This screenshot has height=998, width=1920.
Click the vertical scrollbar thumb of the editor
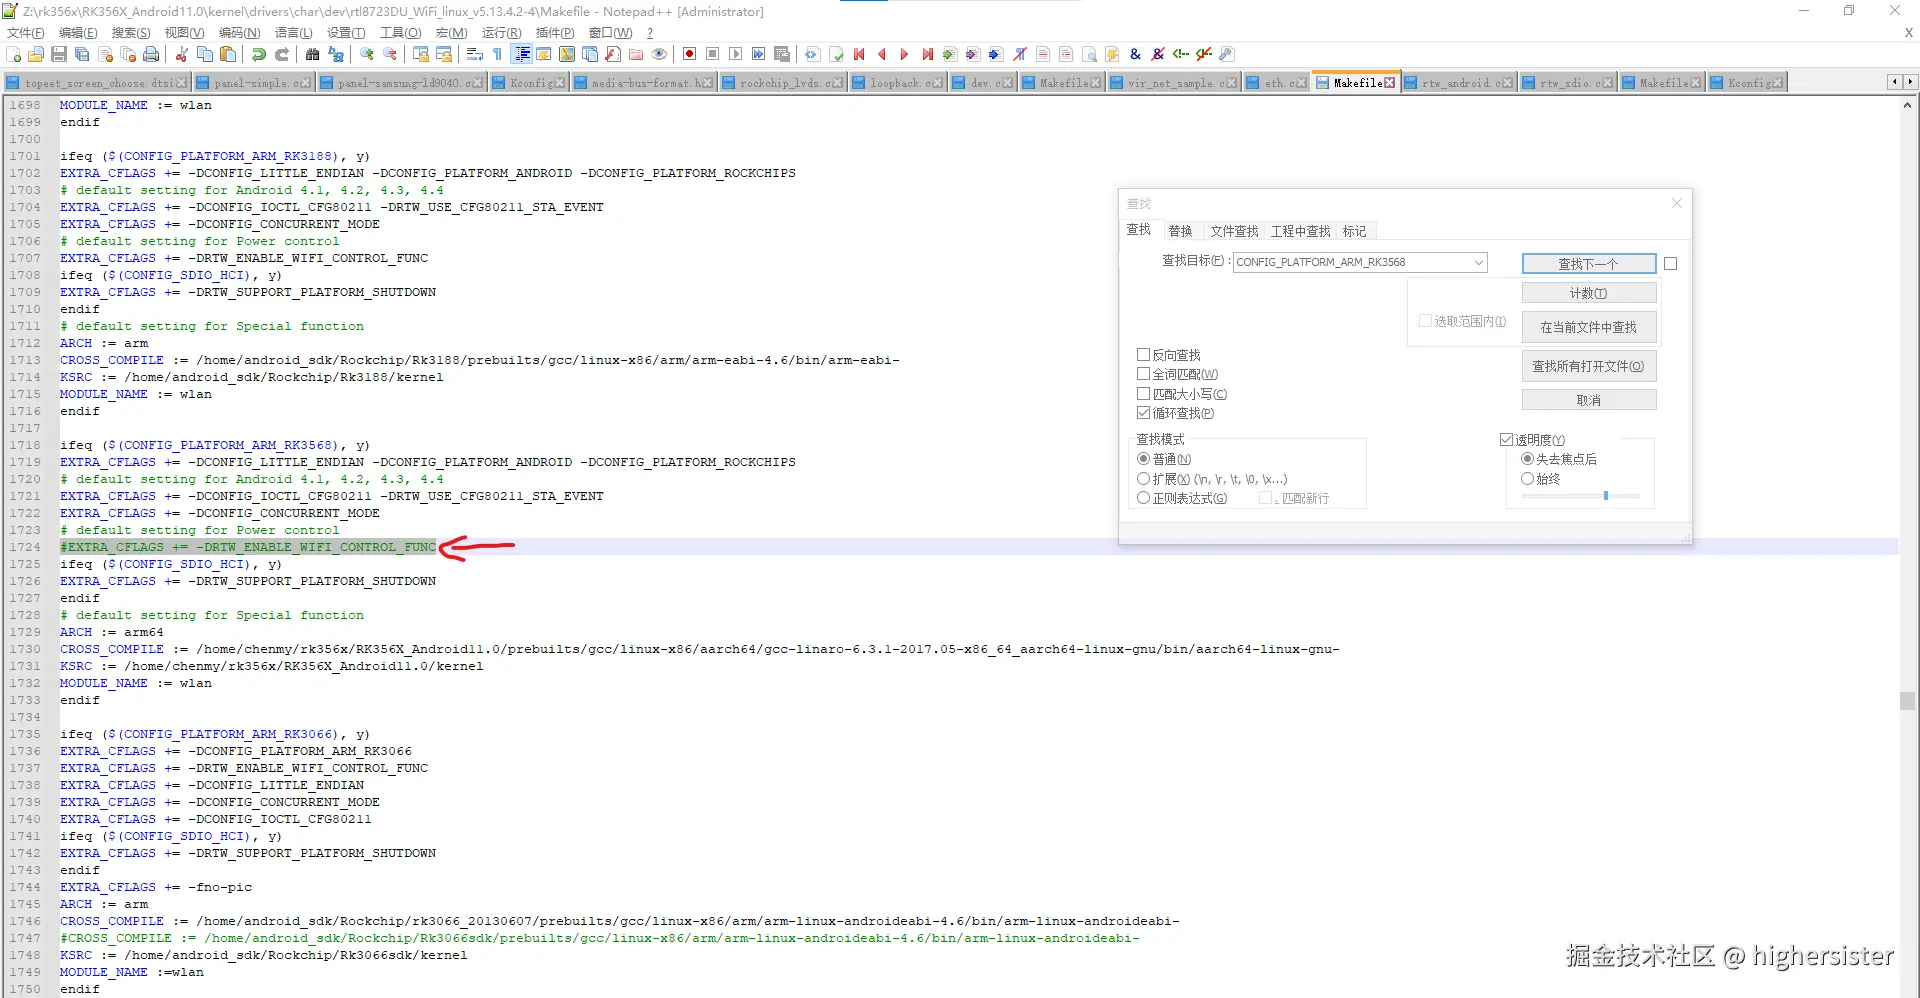click(1908, 701)
